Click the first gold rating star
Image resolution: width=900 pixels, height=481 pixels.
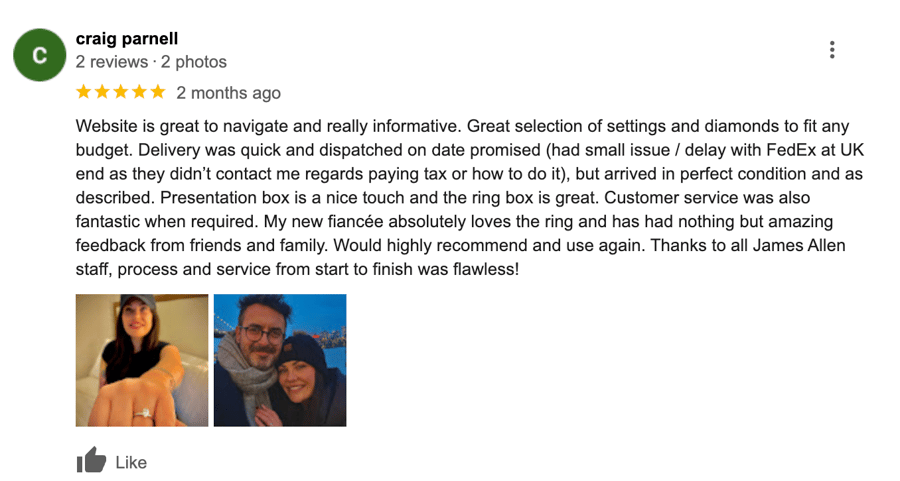click(x=84, y=92)
